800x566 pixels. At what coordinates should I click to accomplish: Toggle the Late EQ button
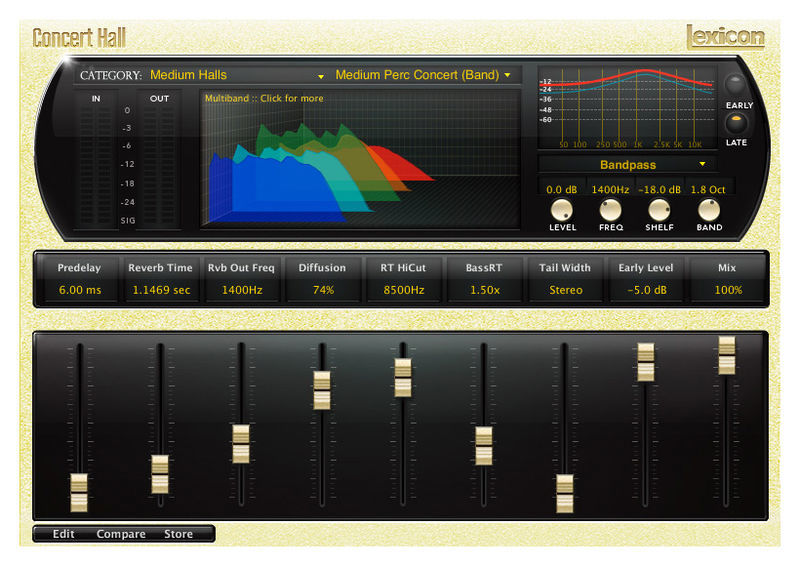(x=736, y=122)
